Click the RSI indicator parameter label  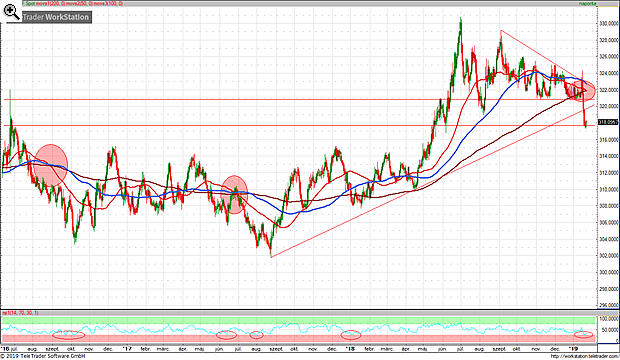(20, 313)
